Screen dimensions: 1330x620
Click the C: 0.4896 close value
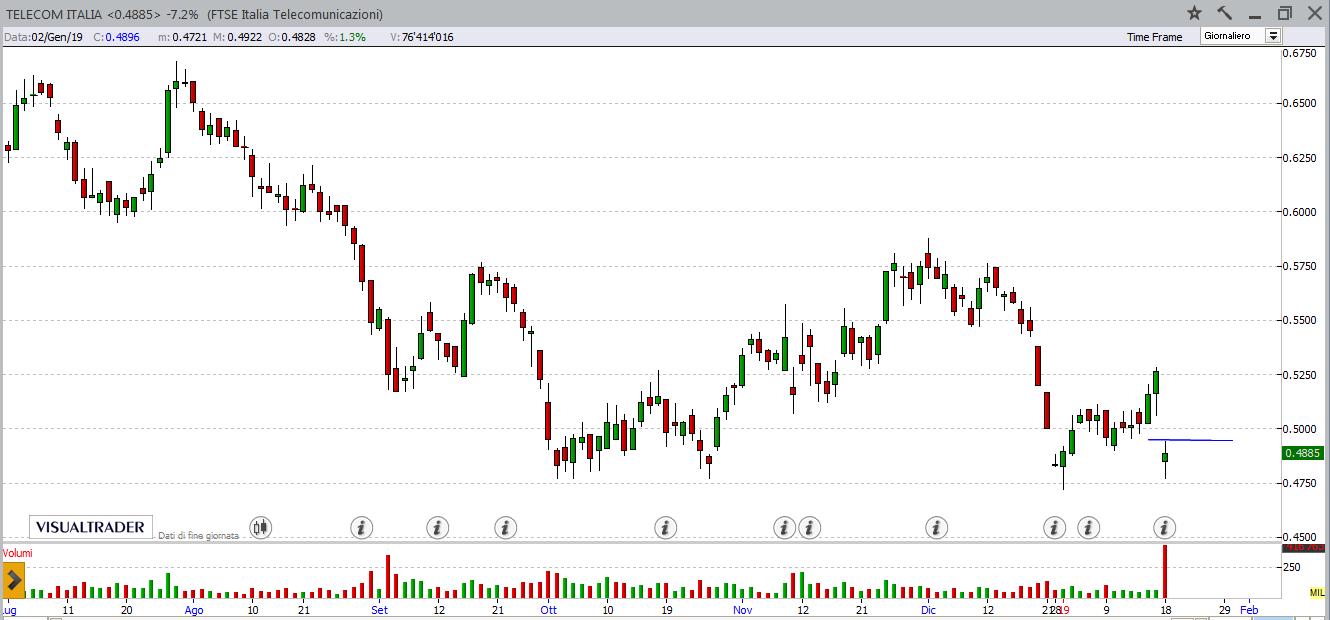(x=117, y=37)
